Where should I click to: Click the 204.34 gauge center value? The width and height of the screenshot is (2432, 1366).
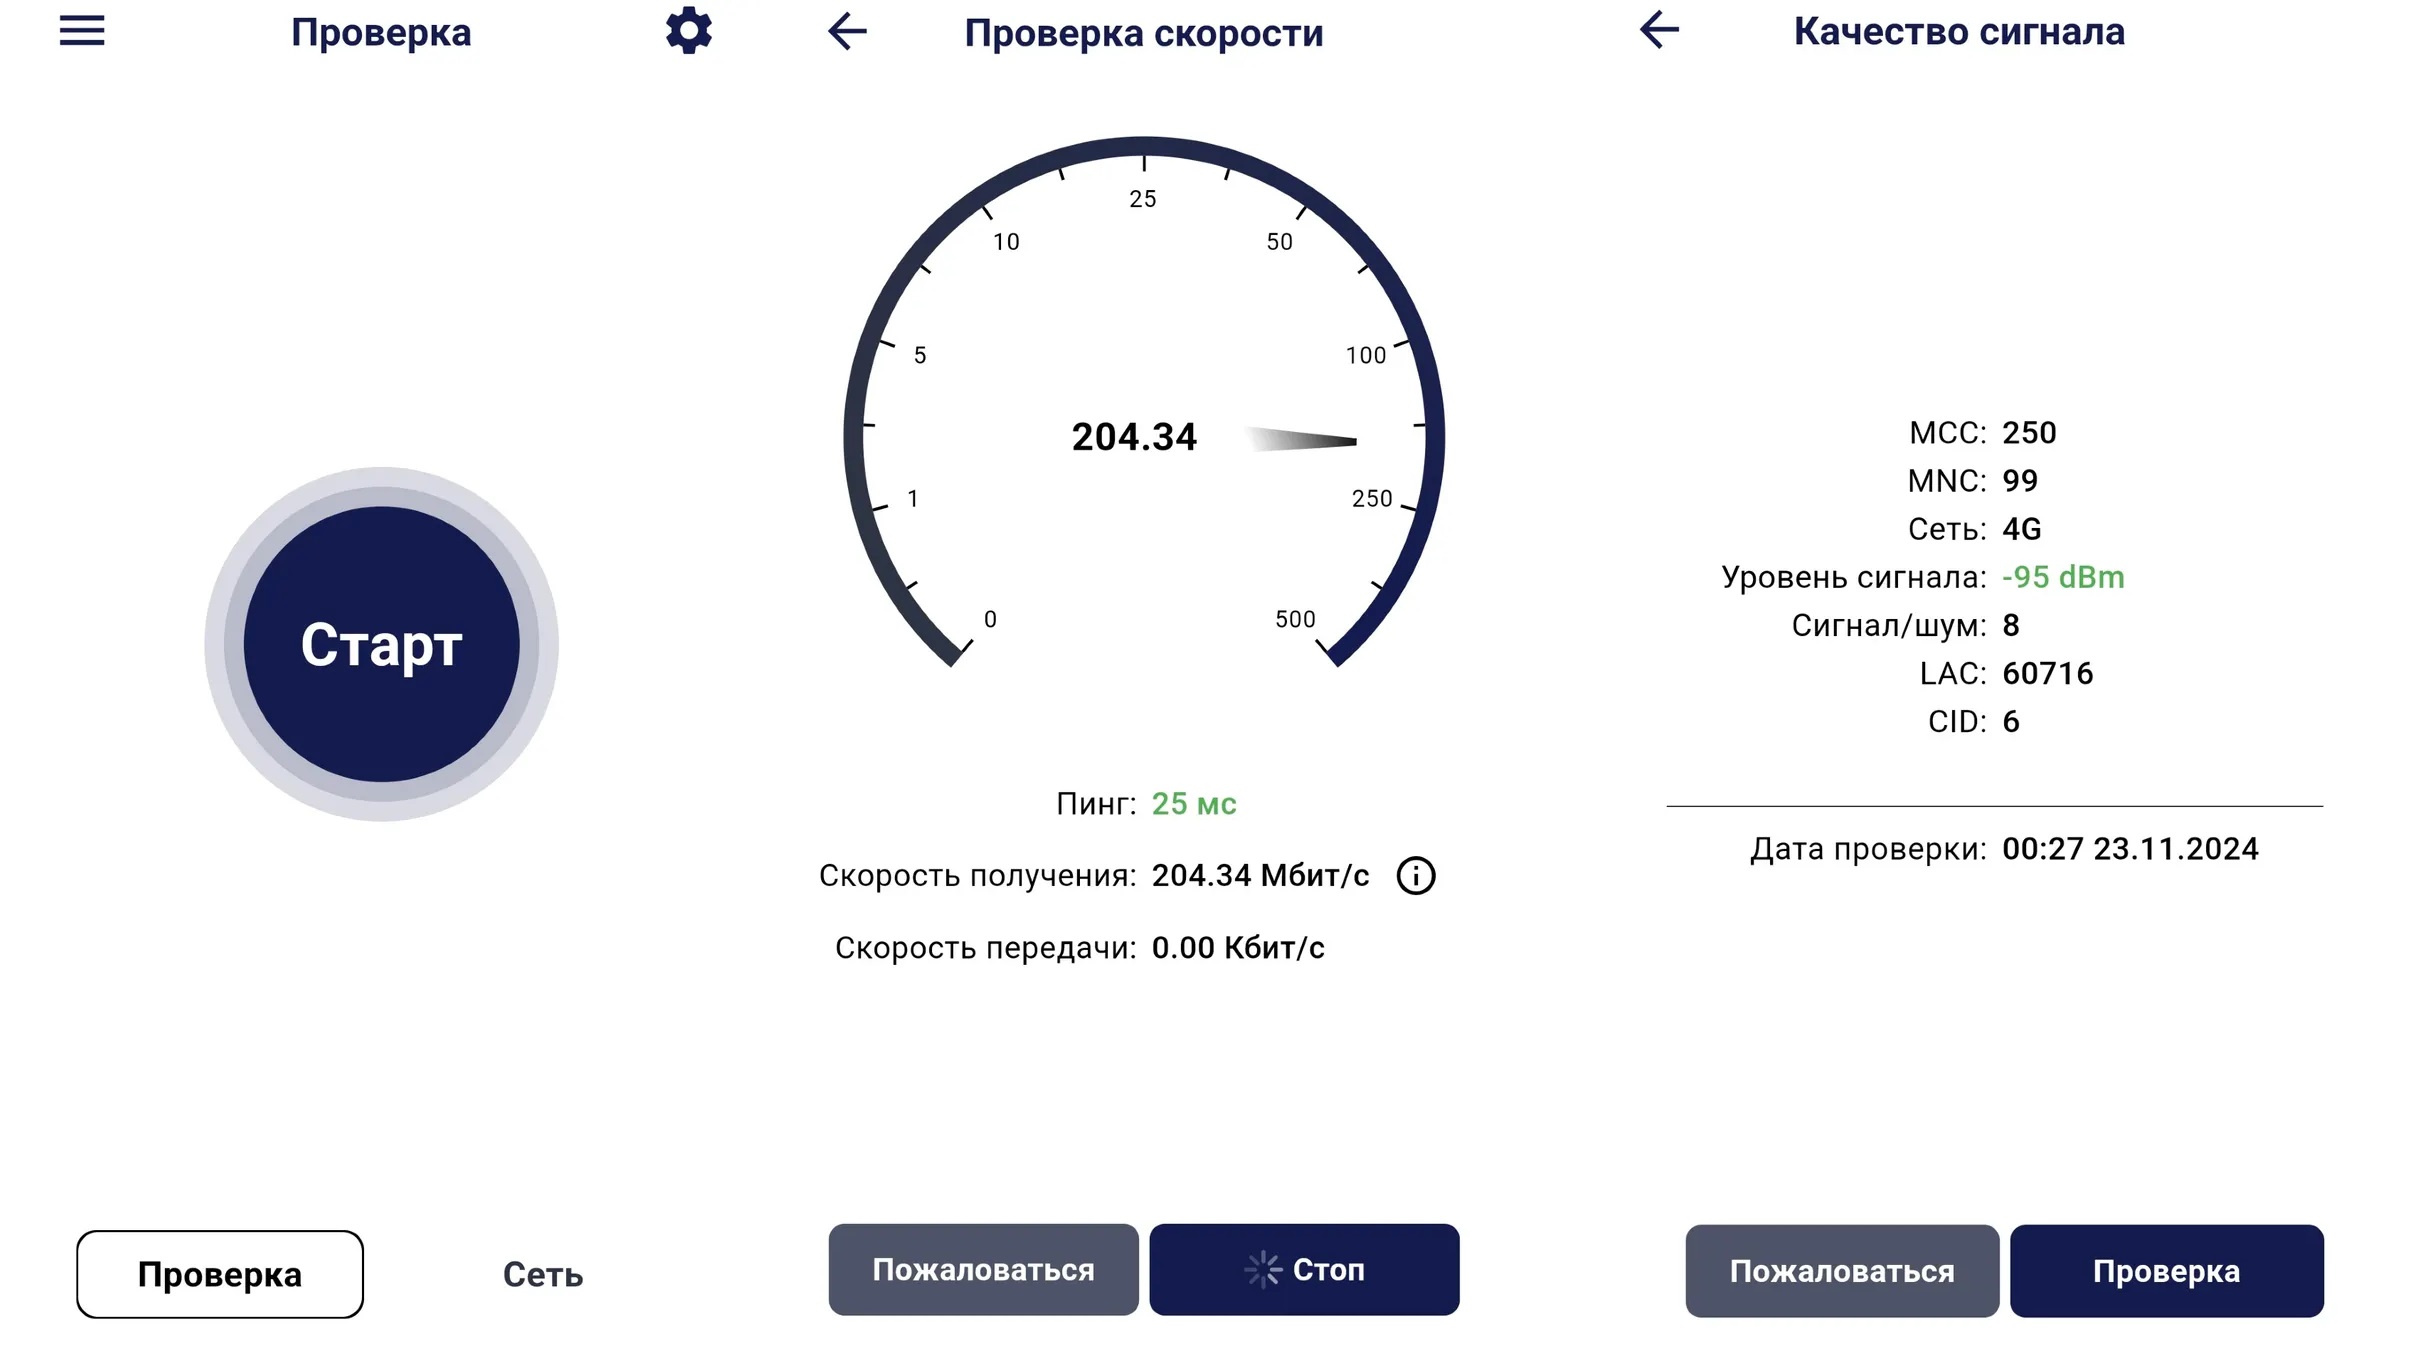1134,437
